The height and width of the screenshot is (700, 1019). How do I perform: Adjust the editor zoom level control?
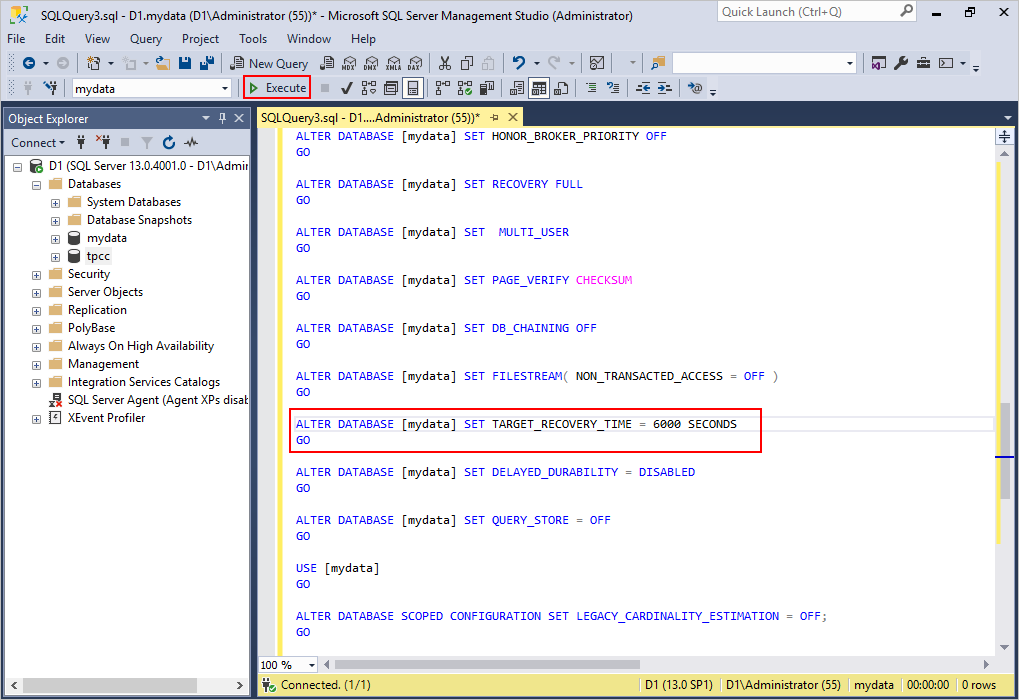pos(287,664)
